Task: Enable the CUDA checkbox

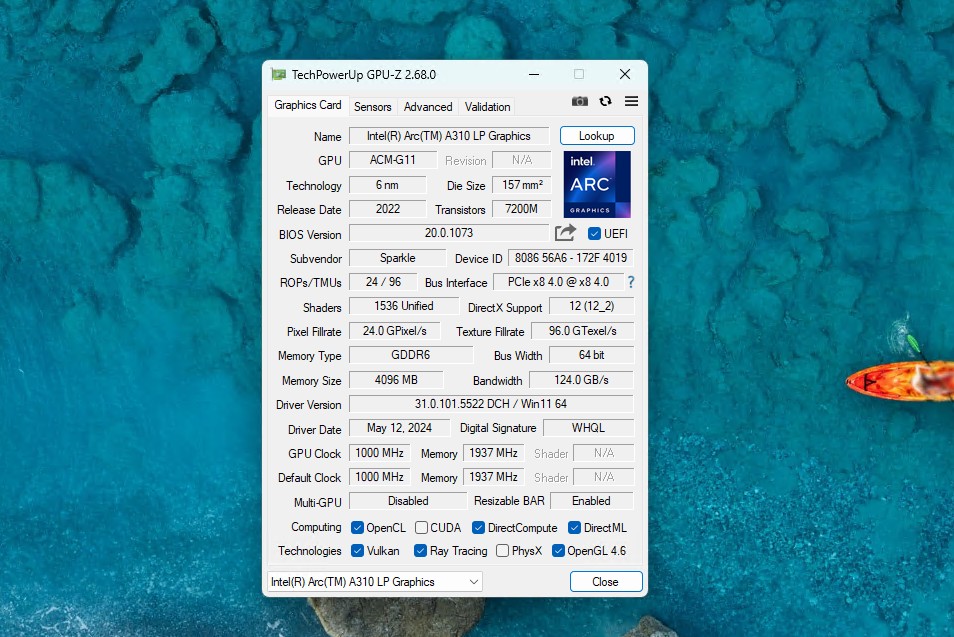Action: (422, 528)
